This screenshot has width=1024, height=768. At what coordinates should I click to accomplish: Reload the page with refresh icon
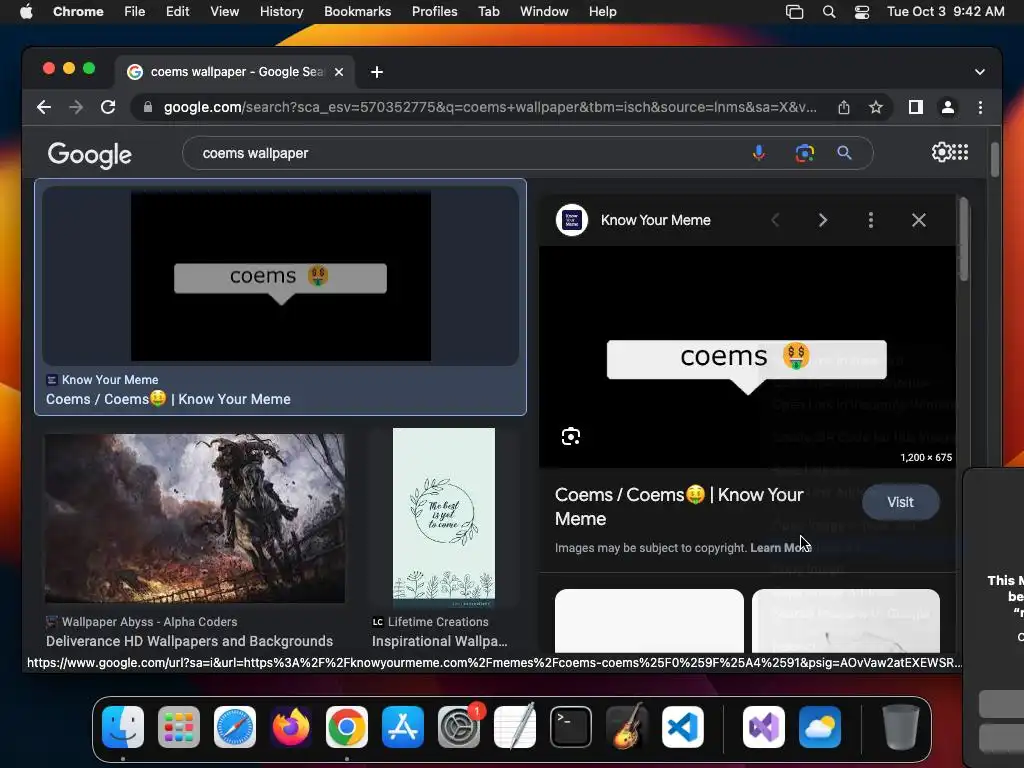tap(108, 107)
